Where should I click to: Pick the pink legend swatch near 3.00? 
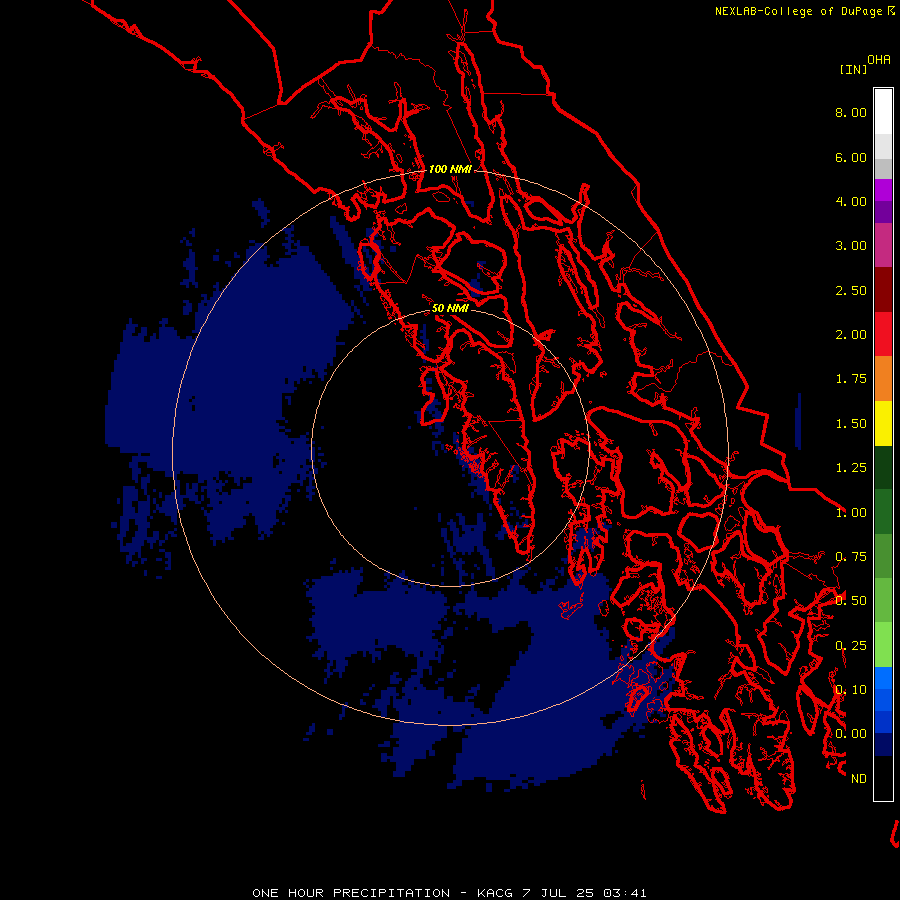click(883, 245)
